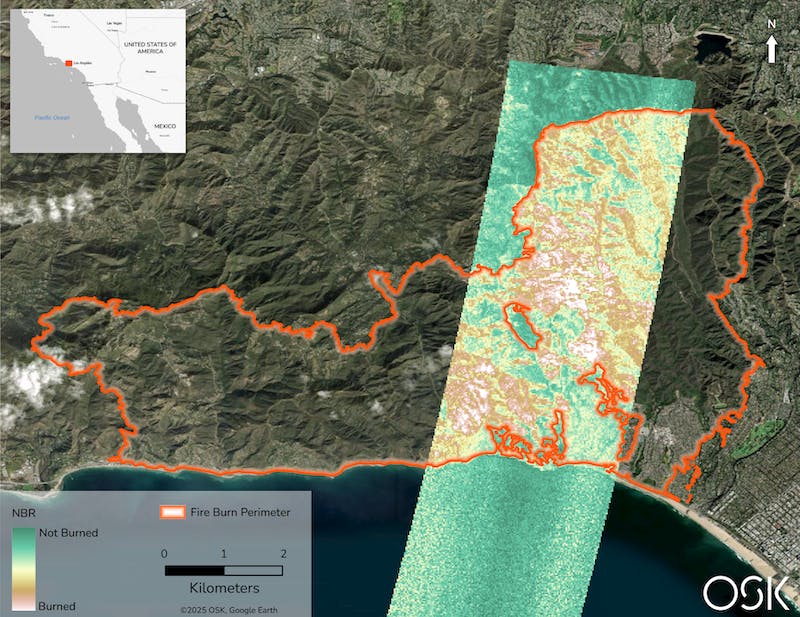800x617 pixels.
Task: Click the UNITED STATES OF AMERICA label
Action: (150, 48)
